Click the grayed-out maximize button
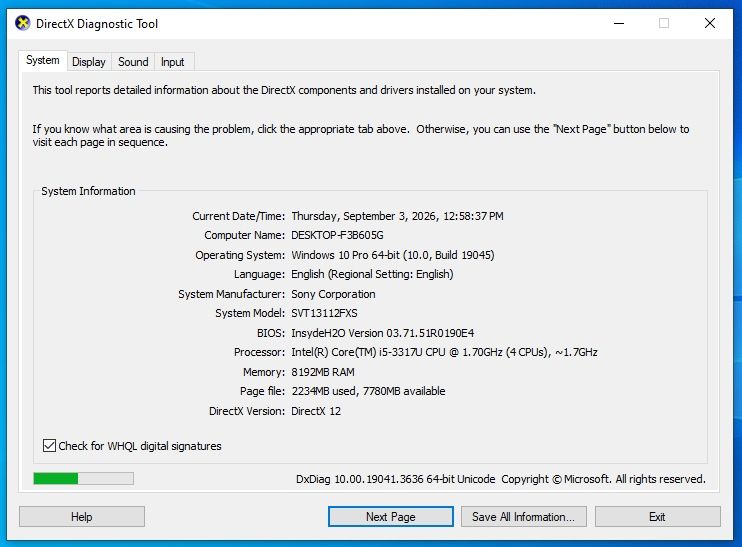This screenshot has width=742, height=547. click(x=664, y=23)
